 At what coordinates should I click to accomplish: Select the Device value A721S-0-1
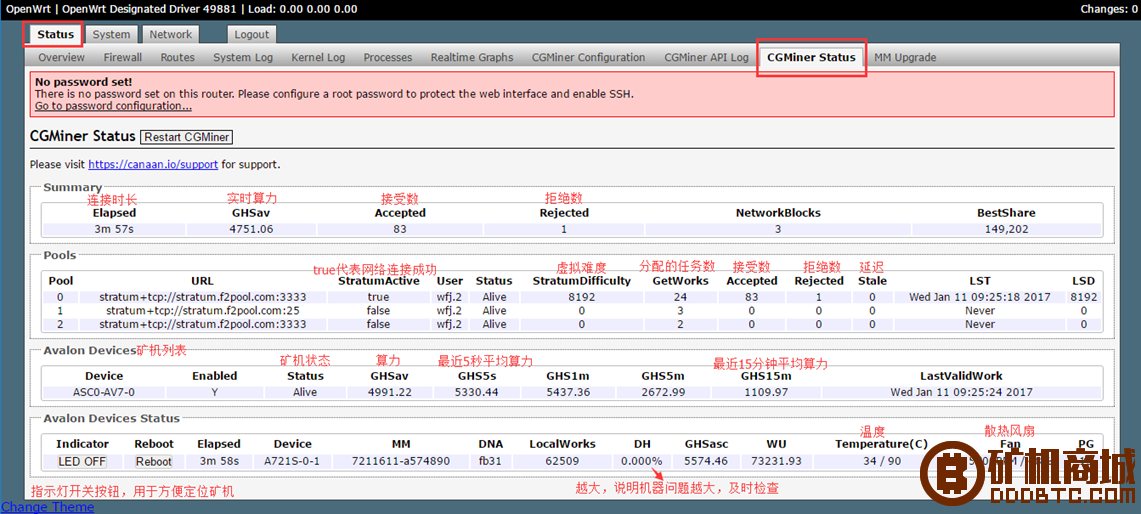click(292, 462)
